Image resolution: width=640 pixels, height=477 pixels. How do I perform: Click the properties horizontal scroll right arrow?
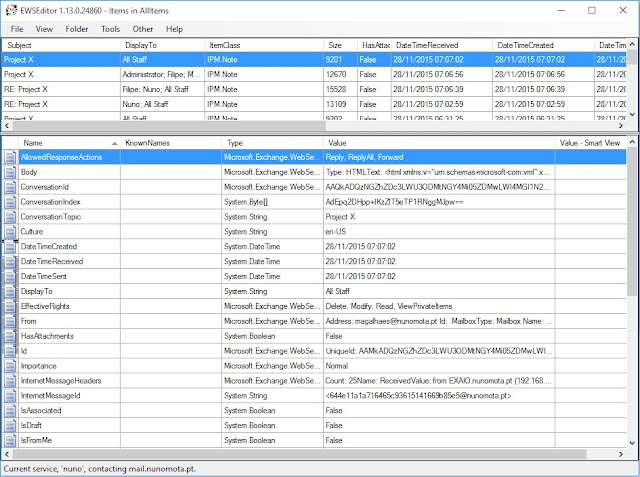tap(621, 454)
